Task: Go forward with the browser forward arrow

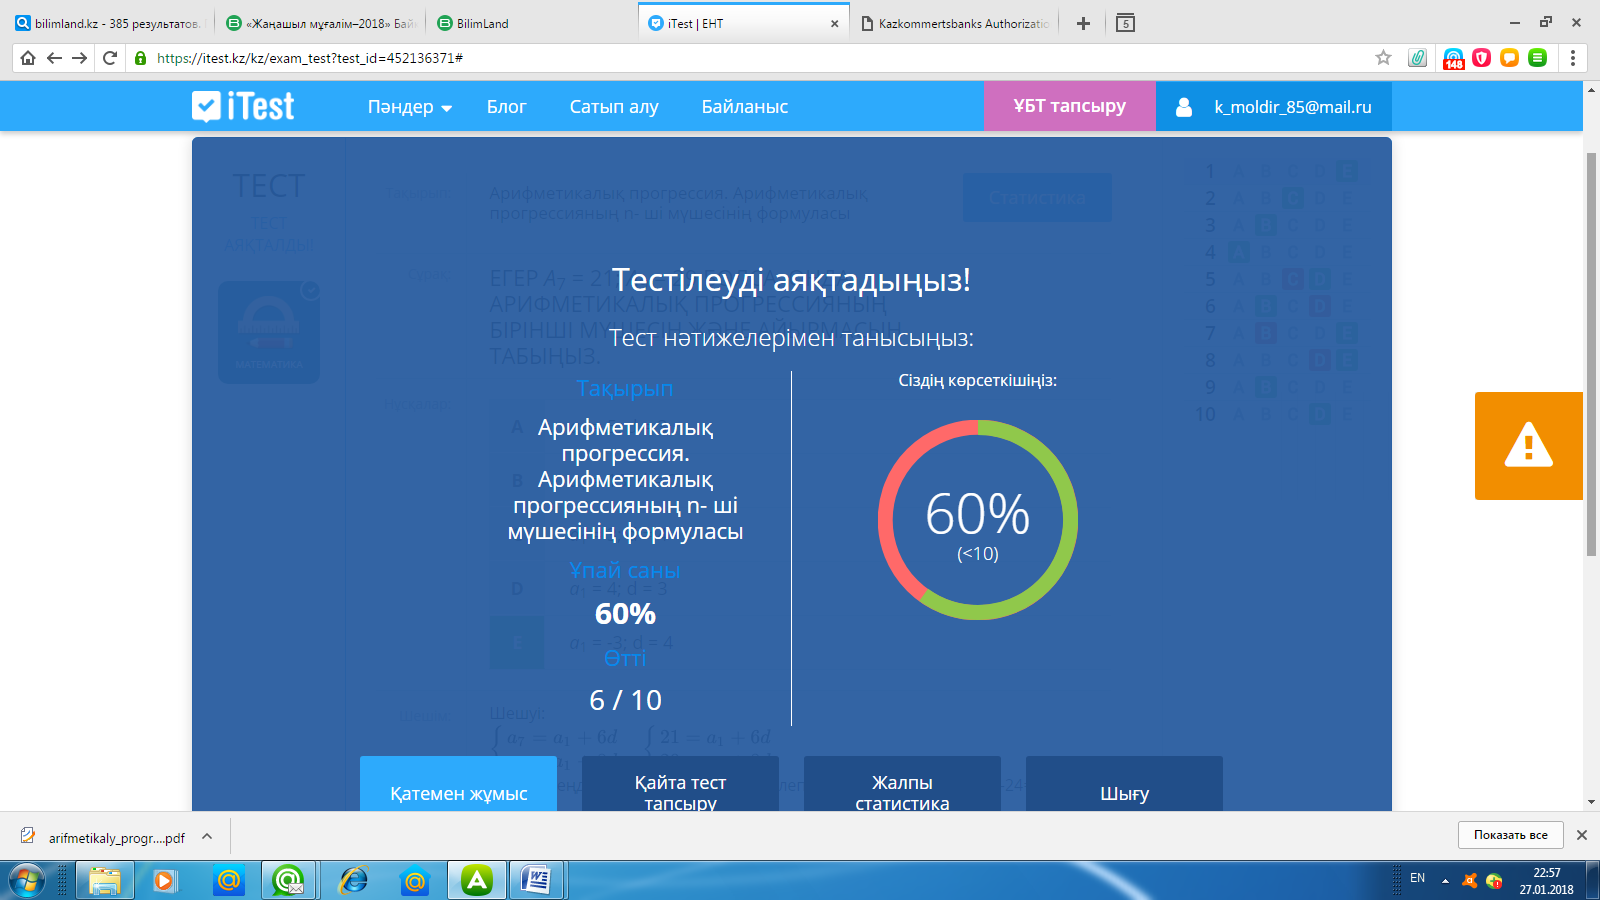Action: 80,58
